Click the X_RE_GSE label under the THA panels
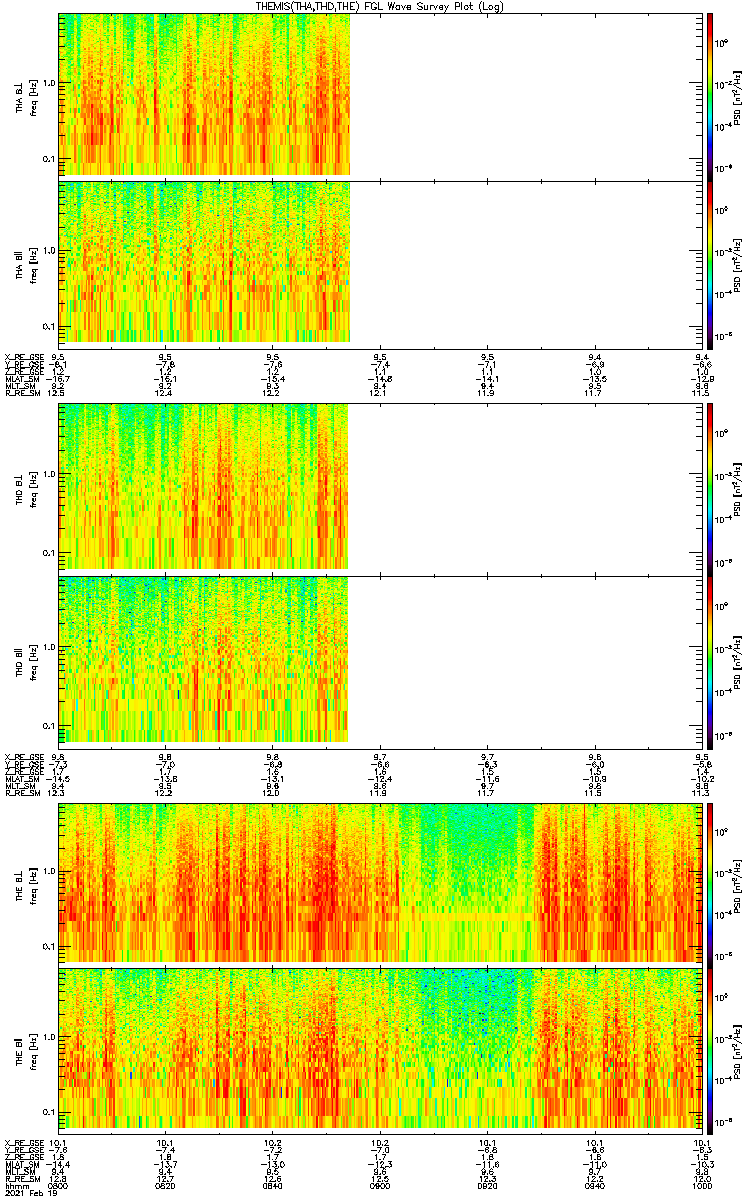Viewport: 750px width, 1200px height. 26,356
